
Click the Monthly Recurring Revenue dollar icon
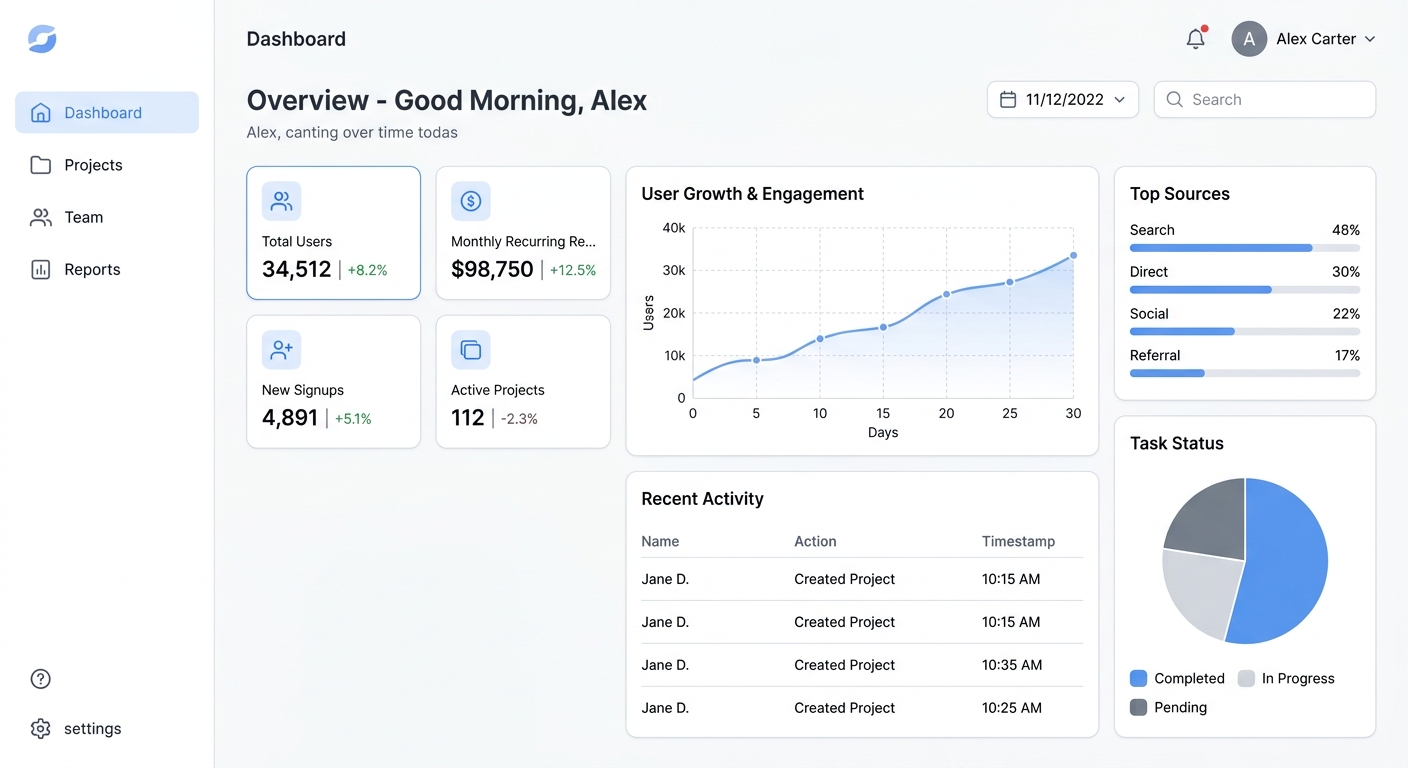470,201
